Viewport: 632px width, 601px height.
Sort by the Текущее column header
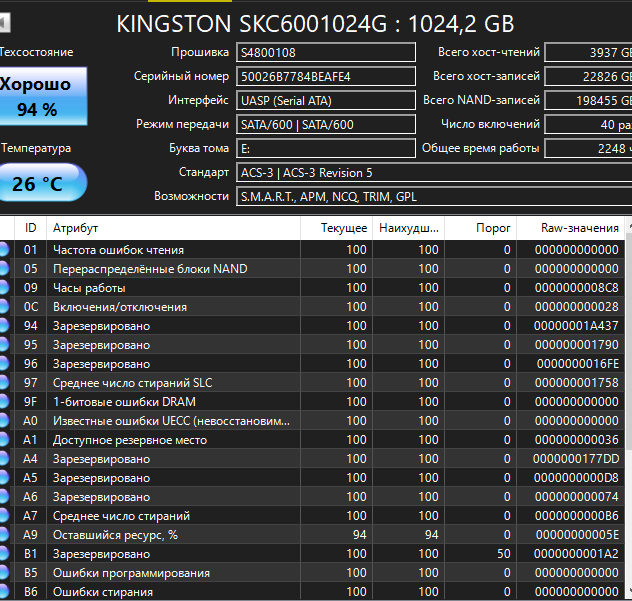click(337, 228)
